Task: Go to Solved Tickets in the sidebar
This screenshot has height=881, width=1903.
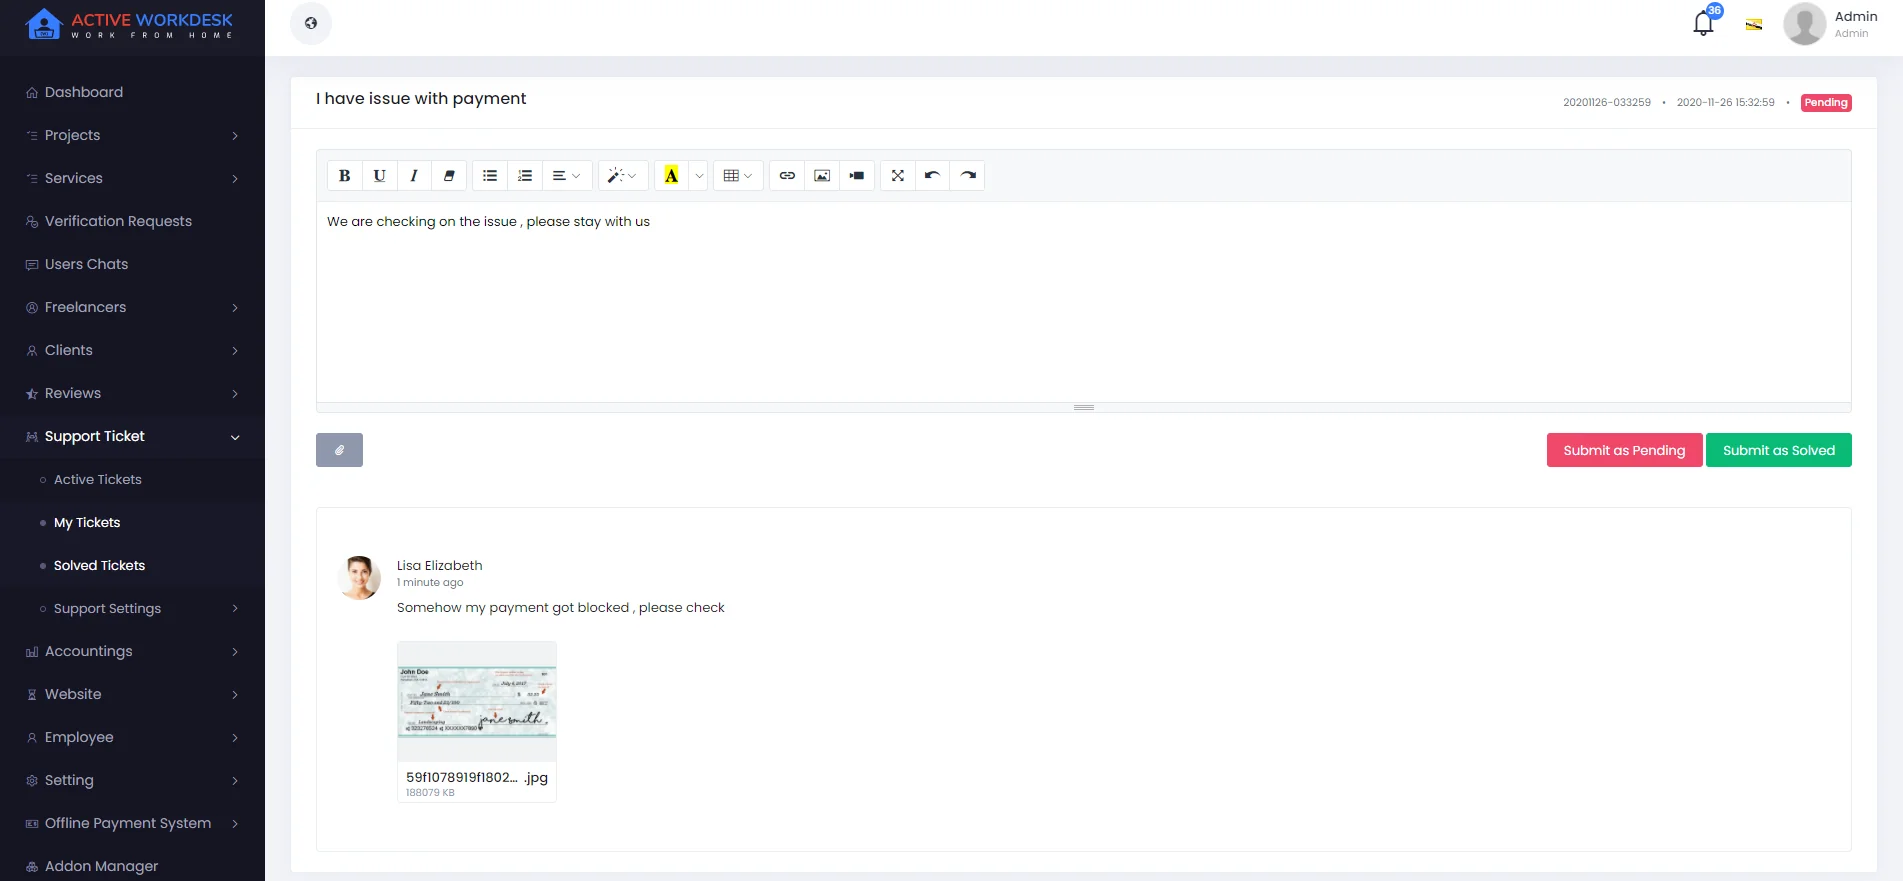Action: [99, 566]
